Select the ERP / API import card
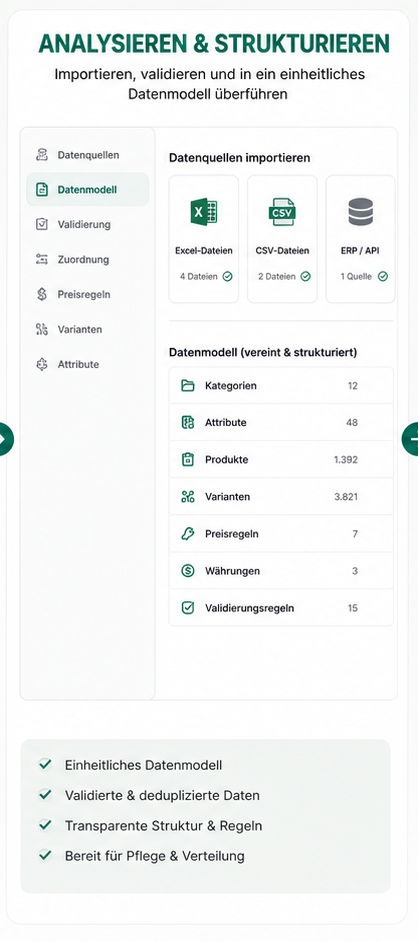The height and width of the screenshot is (941, 418). coord(360,239)
